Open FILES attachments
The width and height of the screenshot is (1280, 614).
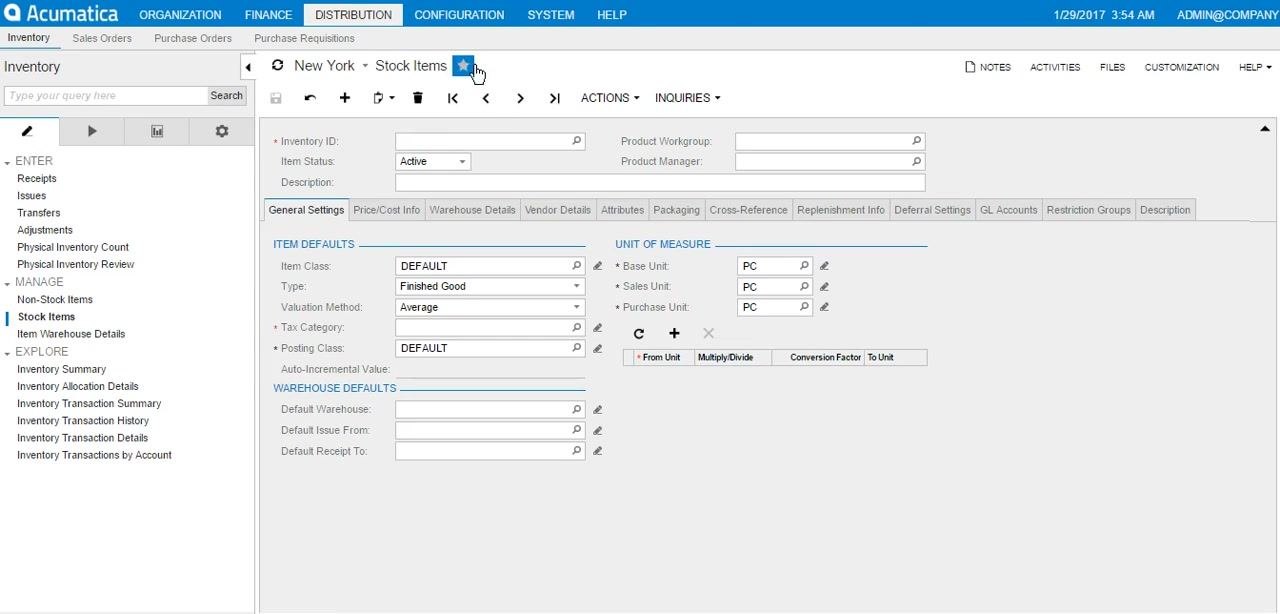point(1112,67)
